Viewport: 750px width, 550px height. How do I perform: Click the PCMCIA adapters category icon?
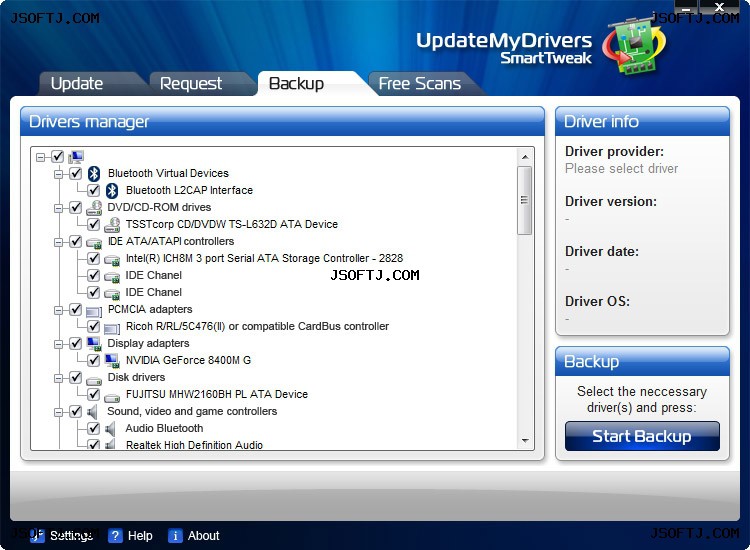click(x=94, y=311)
